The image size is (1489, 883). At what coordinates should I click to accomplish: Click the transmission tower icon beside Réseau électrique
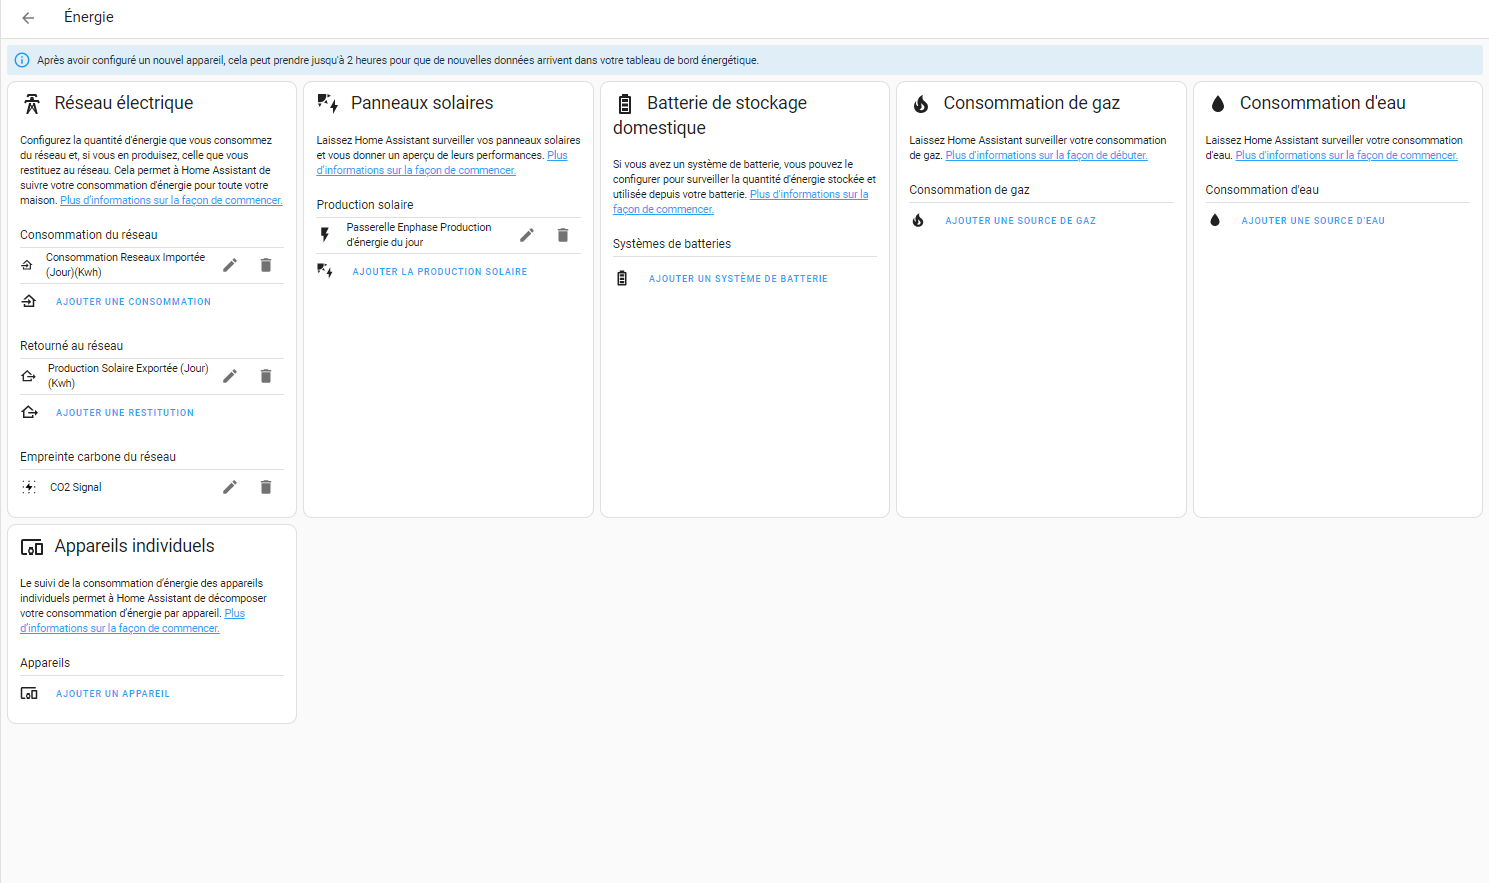[x=32, y=103]
